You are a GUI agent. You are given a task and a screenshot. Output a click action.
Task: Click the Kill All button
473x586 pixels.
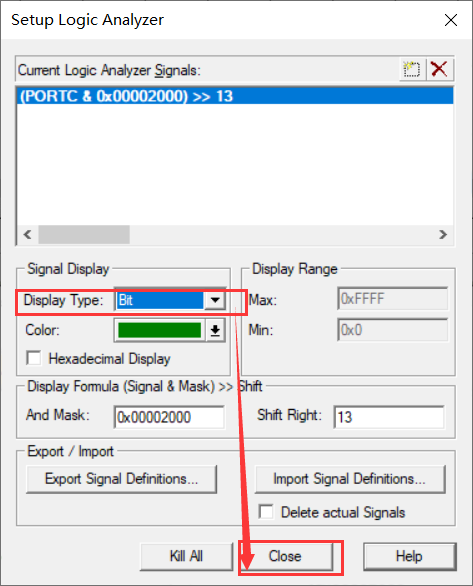click(x=186, y=556)
